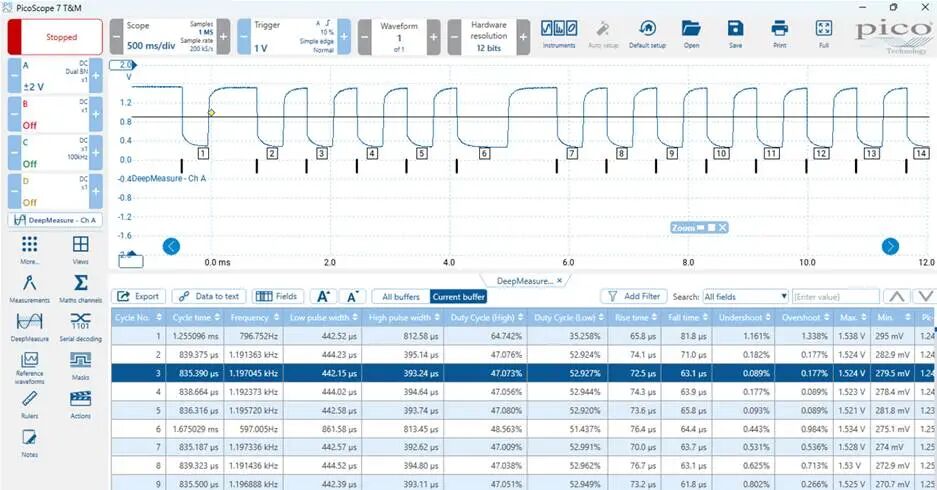Decrease table font size with A down

click(353, 296)
